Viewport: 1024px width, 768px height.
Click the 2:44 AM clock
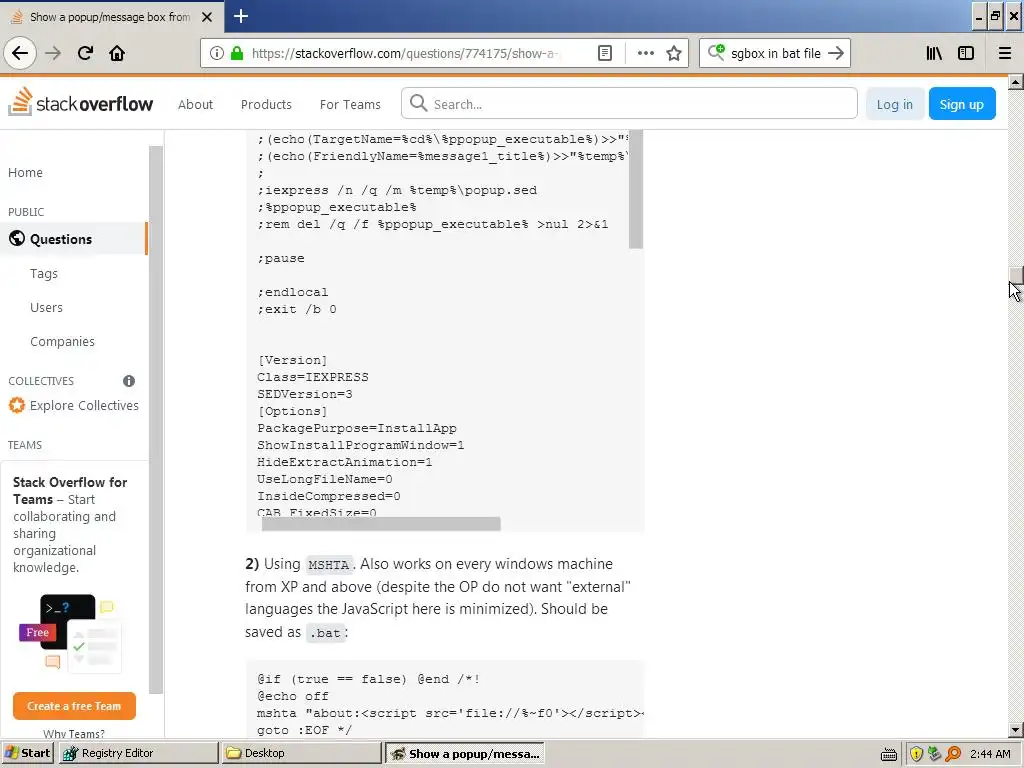click(990, 754)
